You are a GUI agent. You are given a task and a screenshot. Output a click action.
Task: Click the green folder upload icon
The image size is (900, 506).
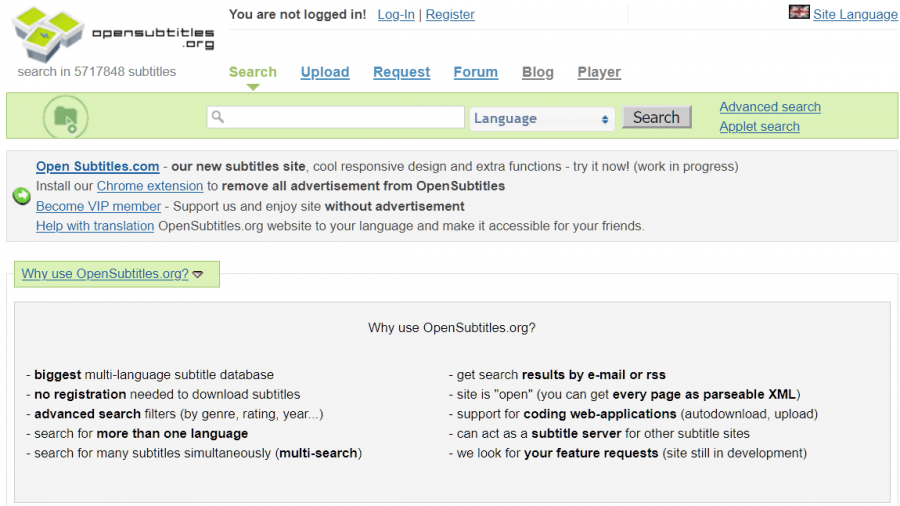[65, 117]
